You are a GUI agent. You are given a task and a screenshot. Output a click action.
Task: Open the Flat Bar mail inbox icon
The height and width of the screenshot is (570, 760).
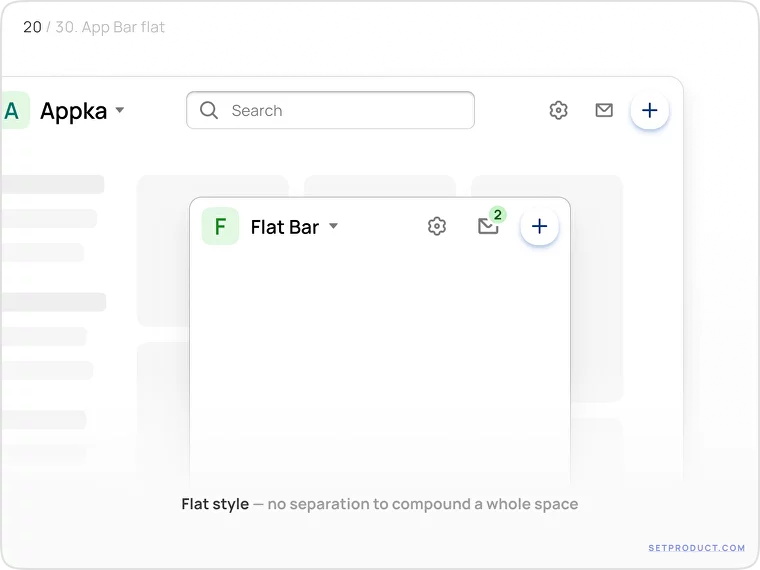click(487, 228)
